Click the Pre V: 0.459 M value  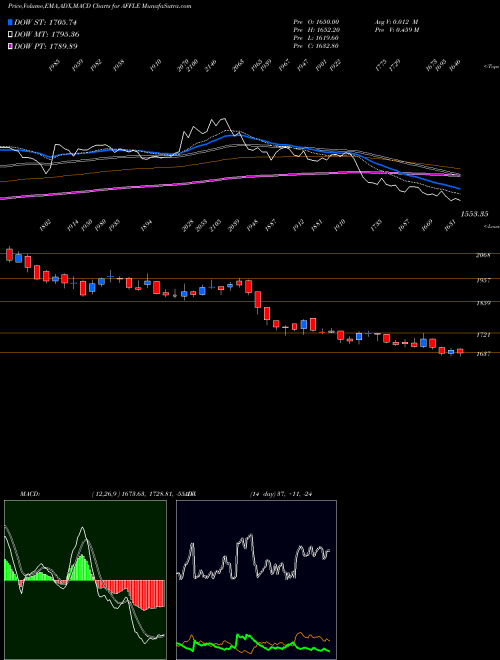point(396,30)
